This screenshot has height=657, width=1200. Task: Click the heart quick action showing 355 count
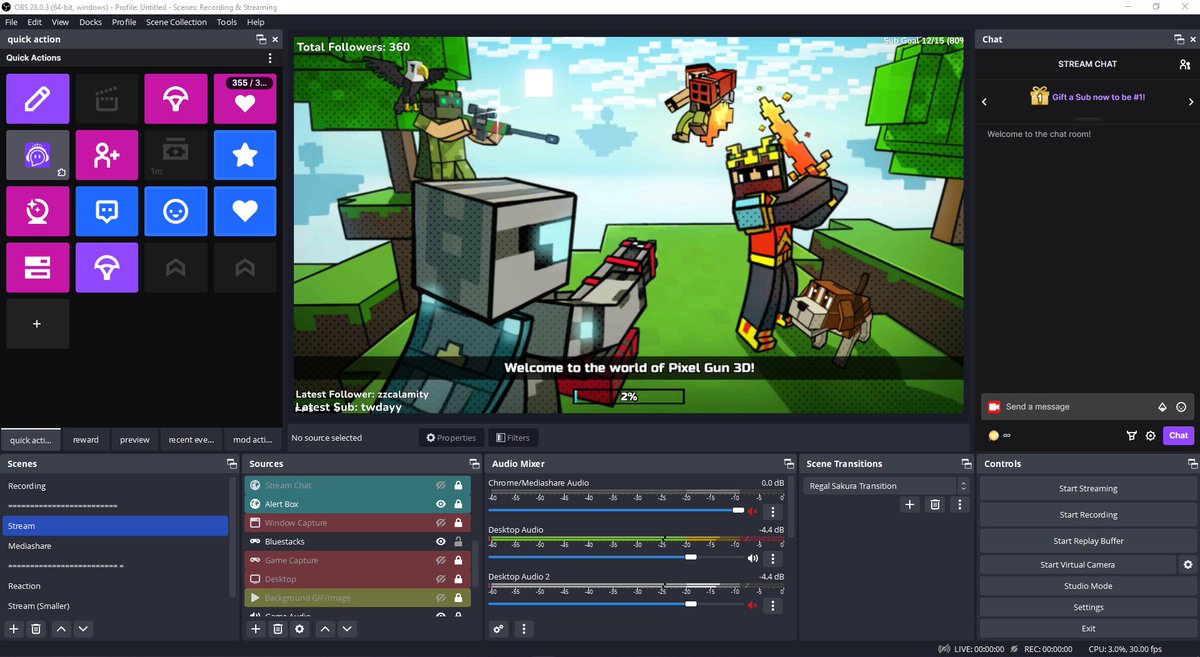[245, 98]
